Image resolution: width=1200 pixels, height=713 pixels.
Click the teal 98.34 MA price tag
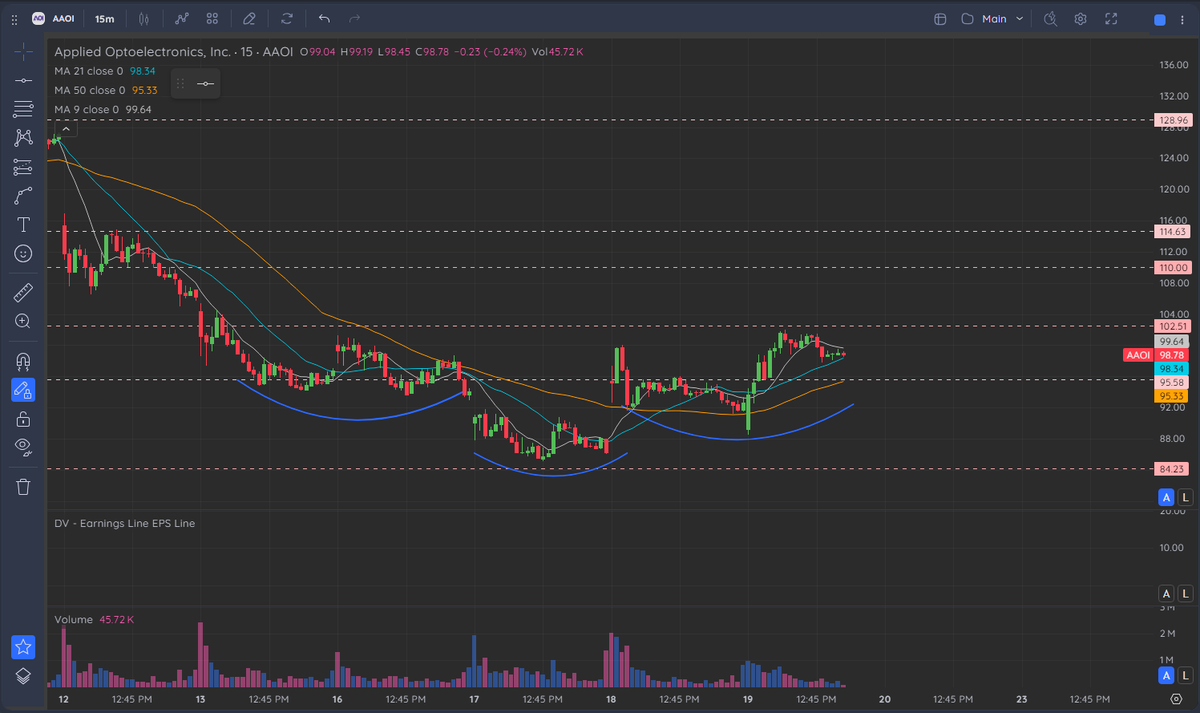[x=1172, y=369]
